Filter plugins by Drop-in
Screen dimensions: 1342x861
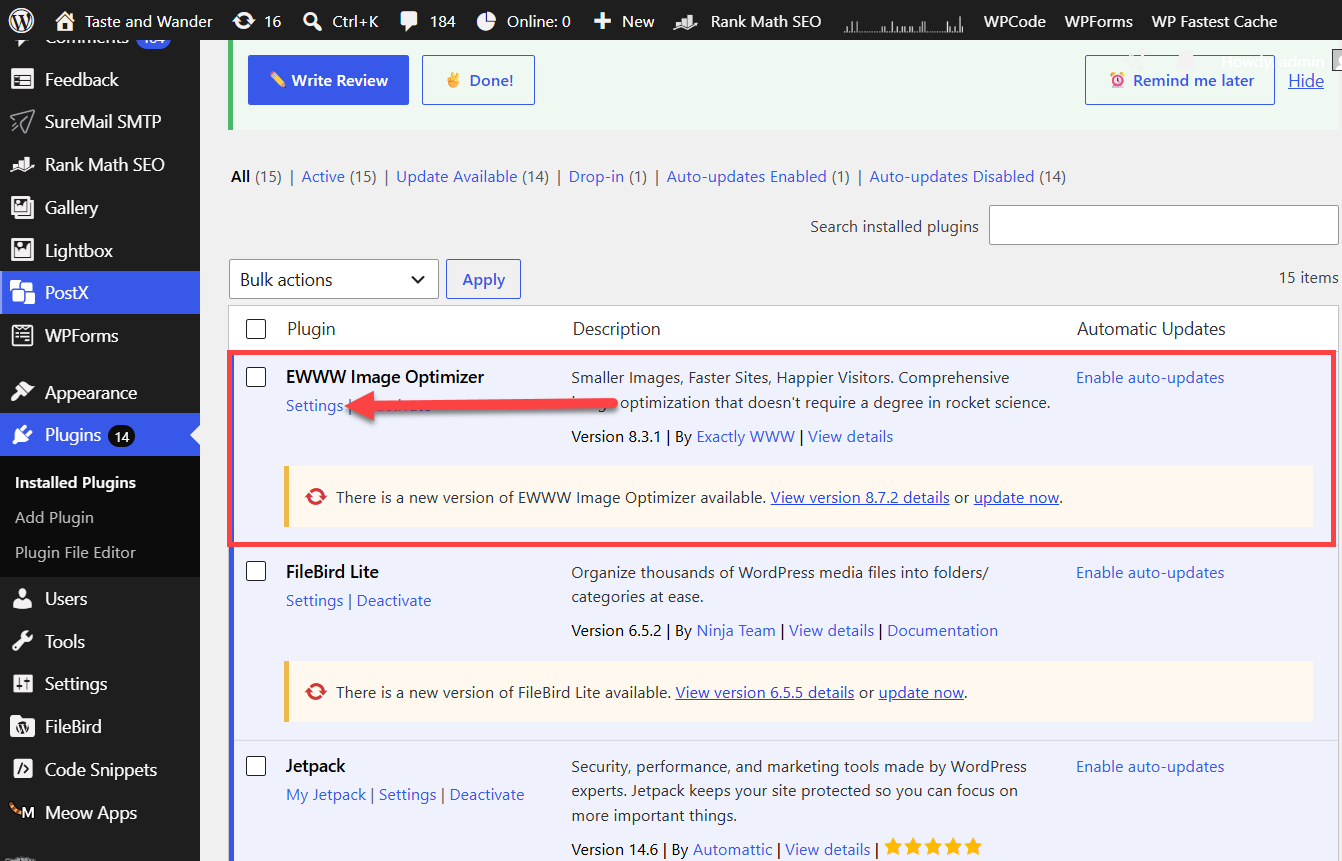tap(596, 177)
